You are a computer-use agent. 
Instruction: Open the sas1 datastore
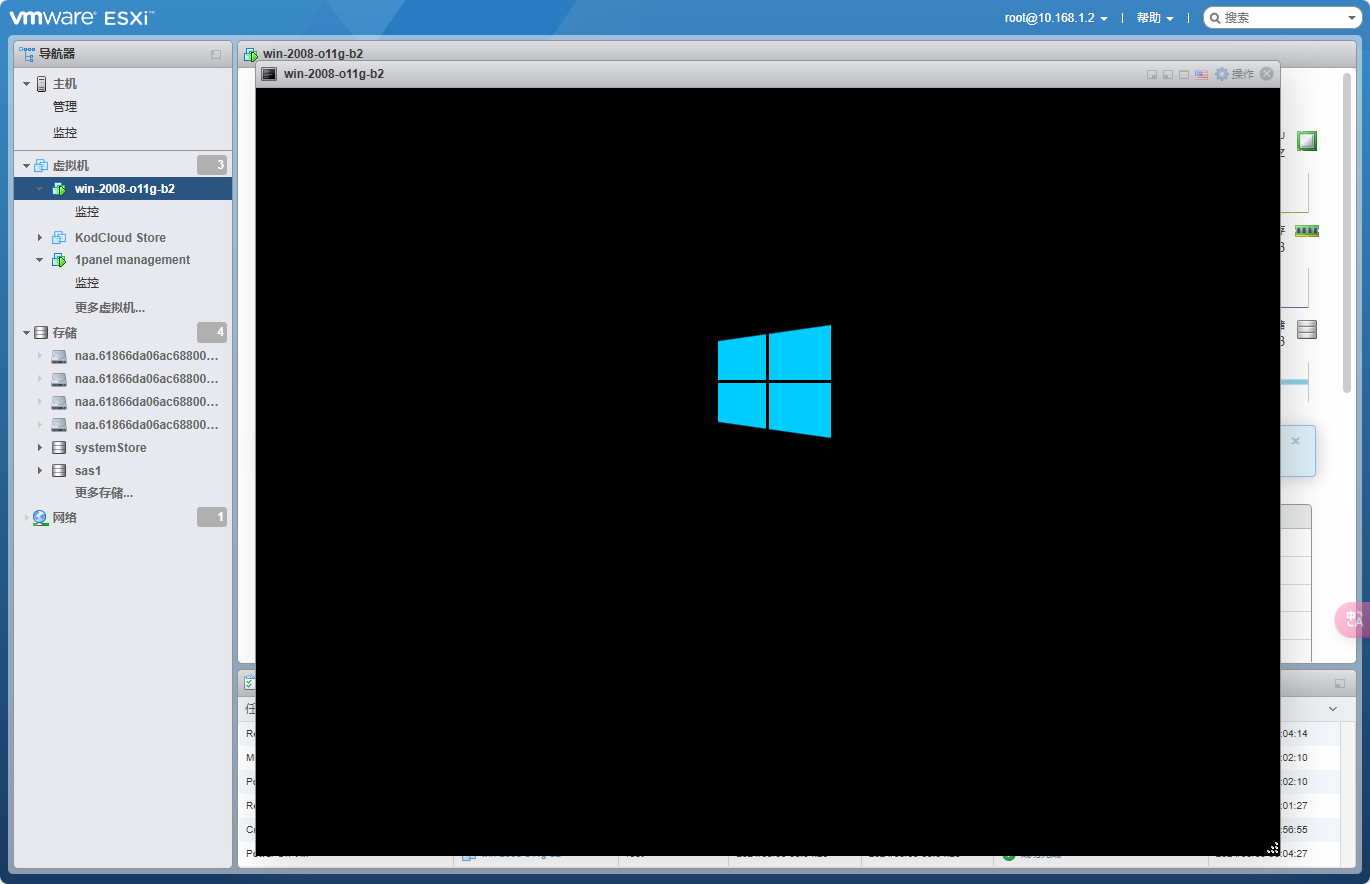[x=88, y=471]
